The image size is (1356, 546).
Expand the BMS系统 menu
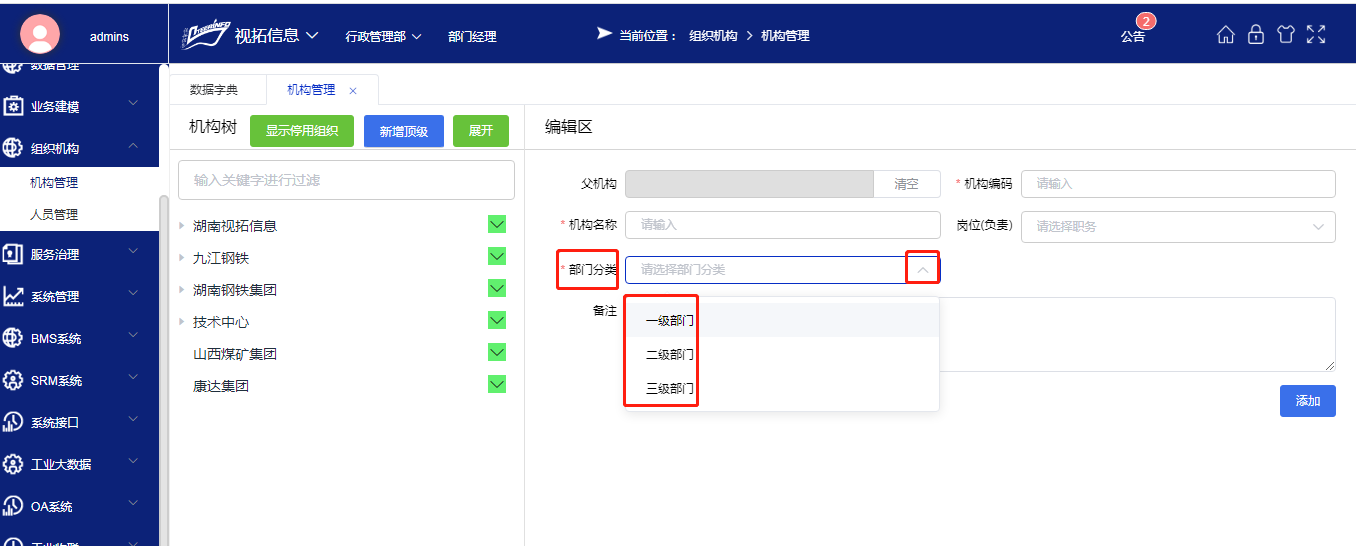click(133, 336)
